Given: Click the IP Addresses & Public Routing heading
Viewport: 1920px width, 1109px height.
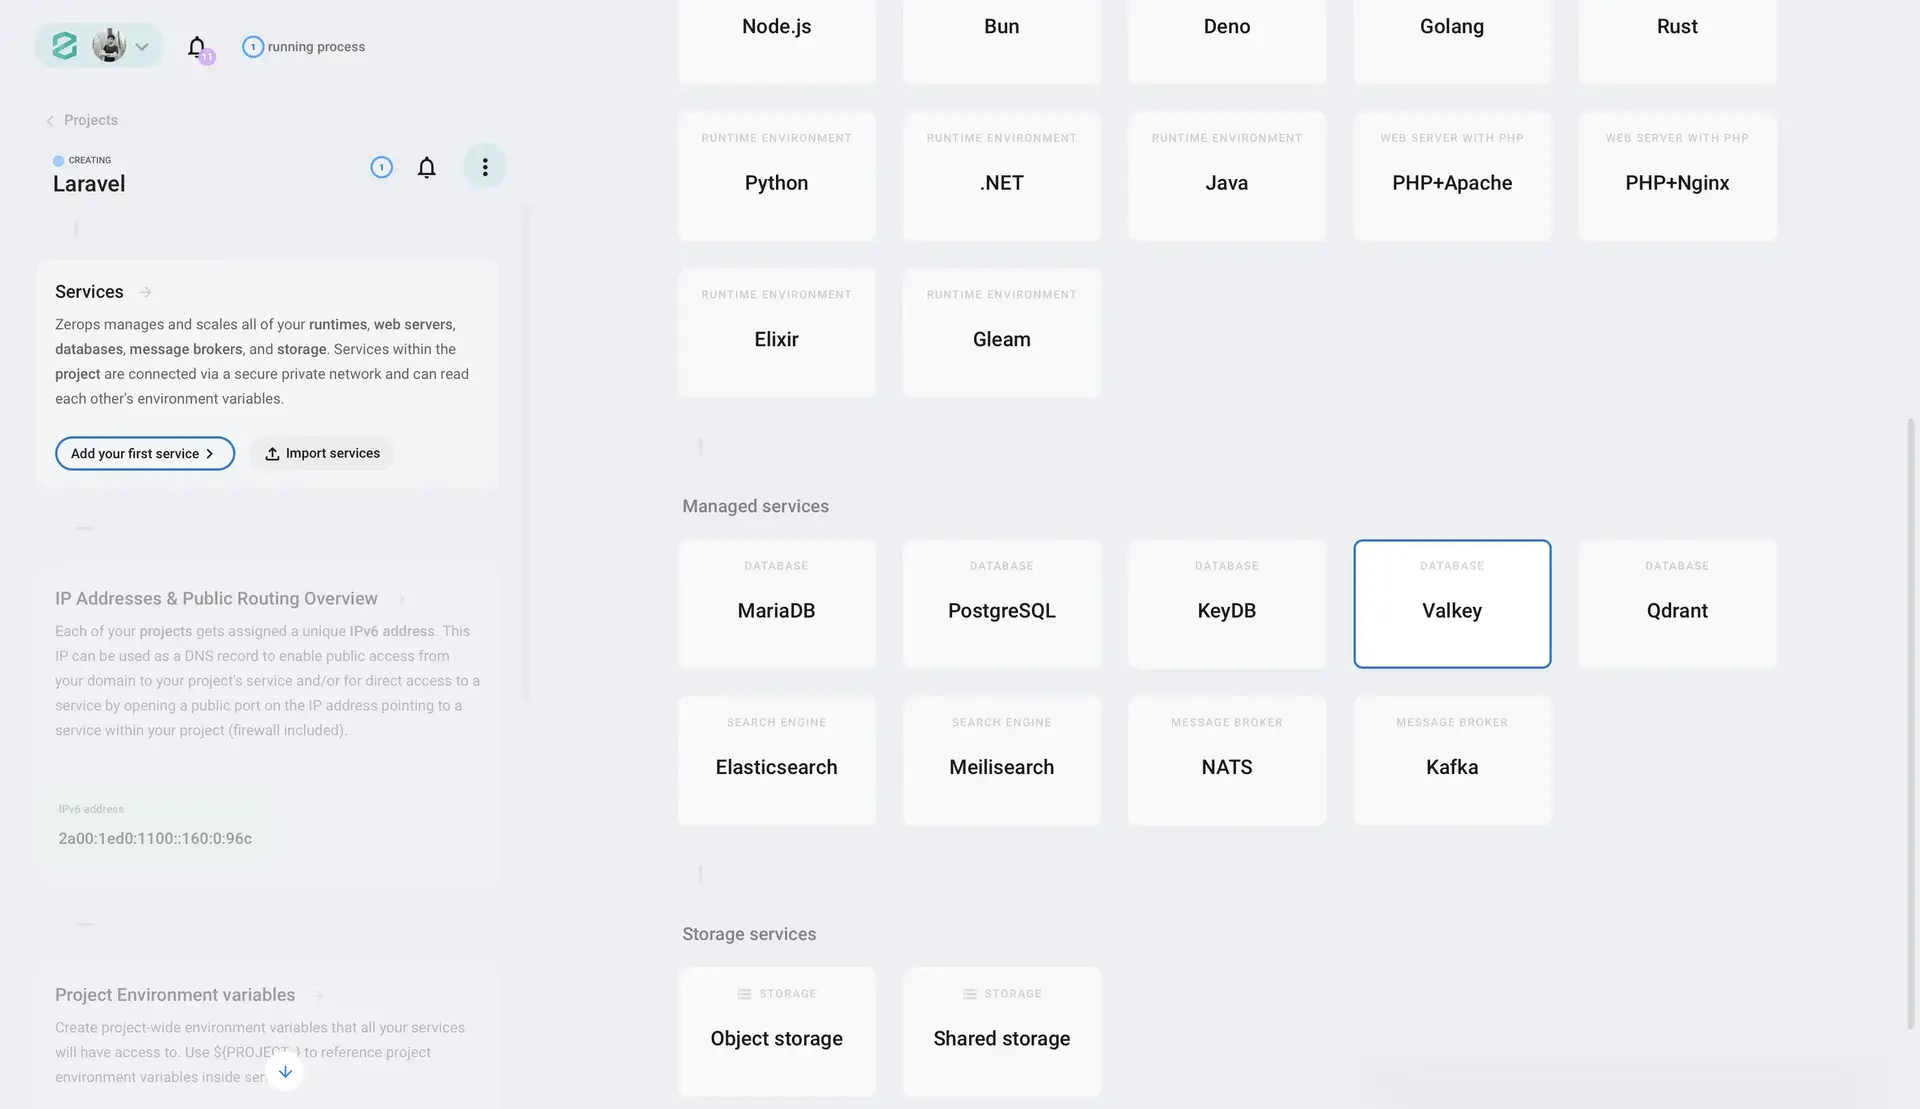Looking at the screenshot, I should [216, 599].
